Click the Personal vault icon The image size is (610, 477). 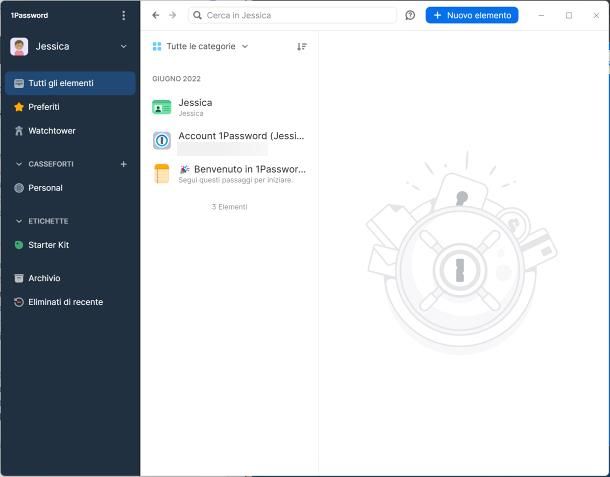click(x=19, y=188)
